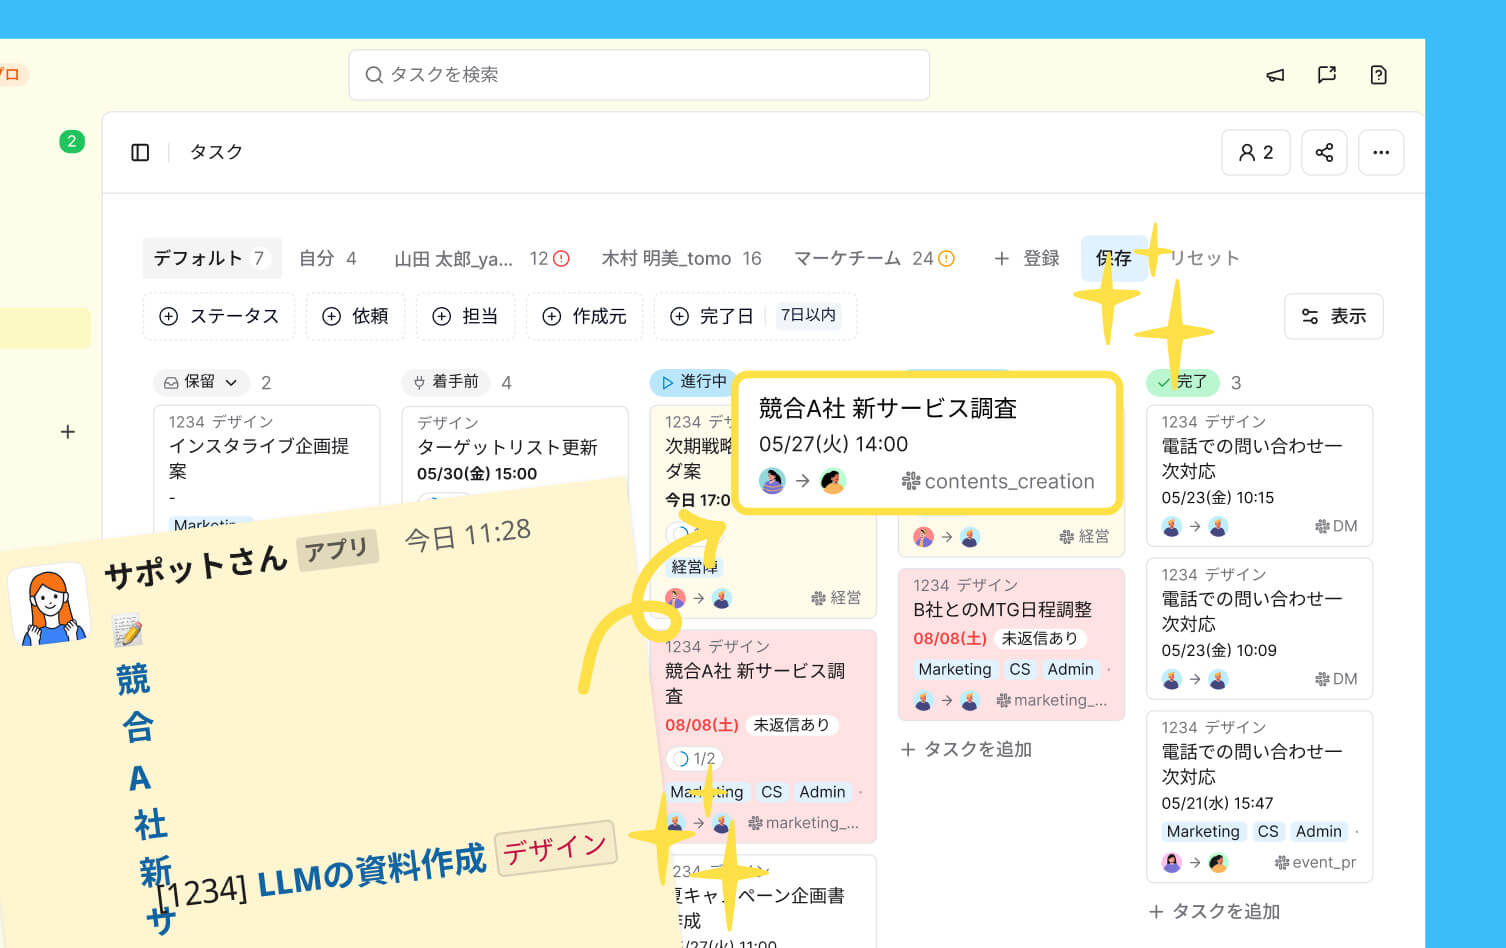Click タスクを追加 under B社とのMTG日程調整
The width and height of the screenshot is (1506, 948).
tap(966, 749)
